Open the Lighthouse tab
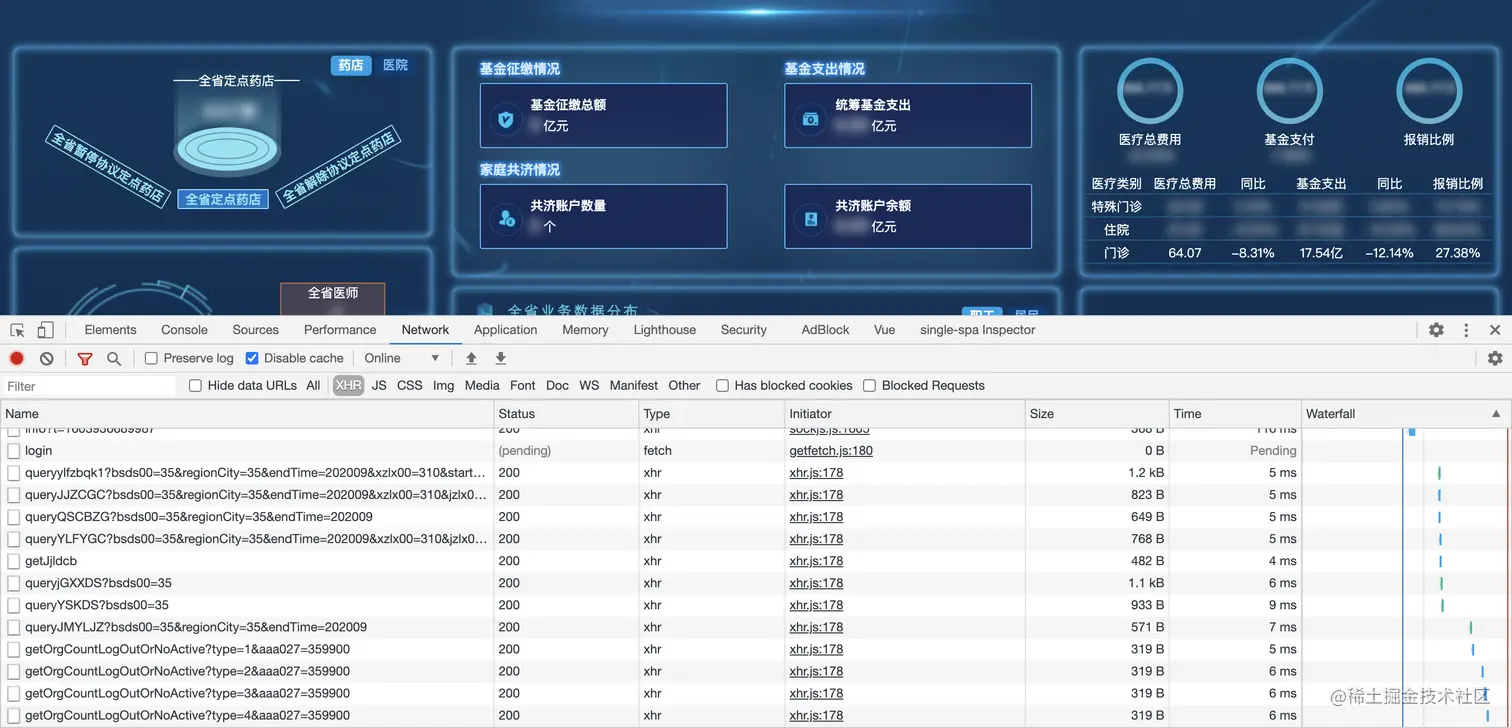 [665, 330]
